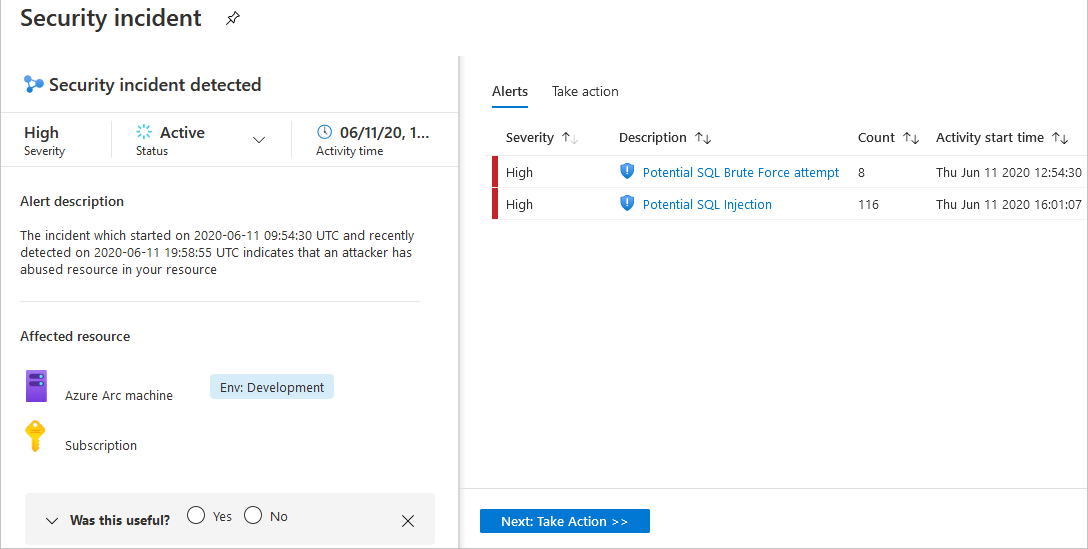Open the Potential SQL Brute Force attempt link
1088x549 pixels.
click(741, 172)
